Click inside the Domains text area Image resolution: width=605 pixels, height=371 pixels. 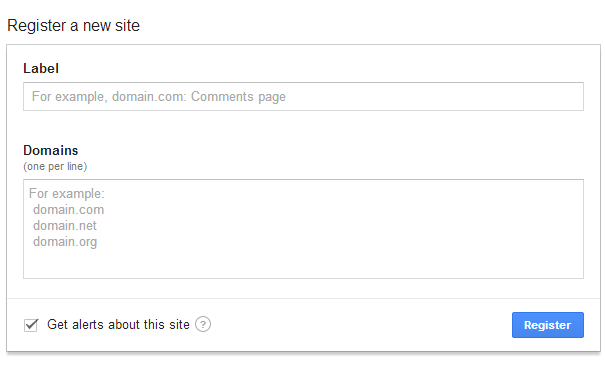[303, 229]
